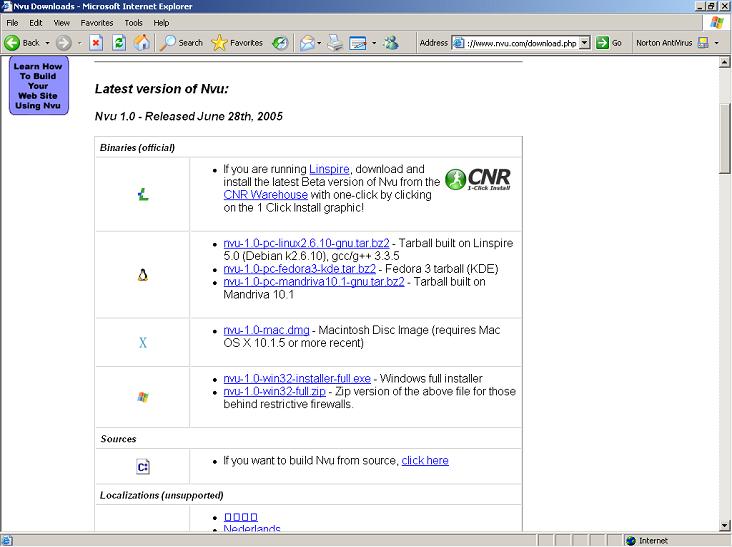Open the address bar URL dropdown
Image resolution: width=732 pixels, height=547 pixels.
click(585, 43)
